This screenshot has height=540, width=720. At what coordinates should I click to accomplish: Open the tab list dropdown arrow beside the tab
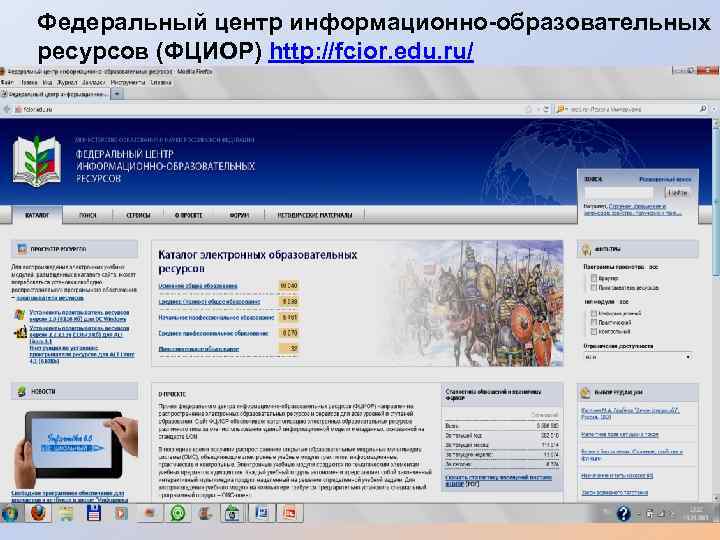[x=117, y=94]
